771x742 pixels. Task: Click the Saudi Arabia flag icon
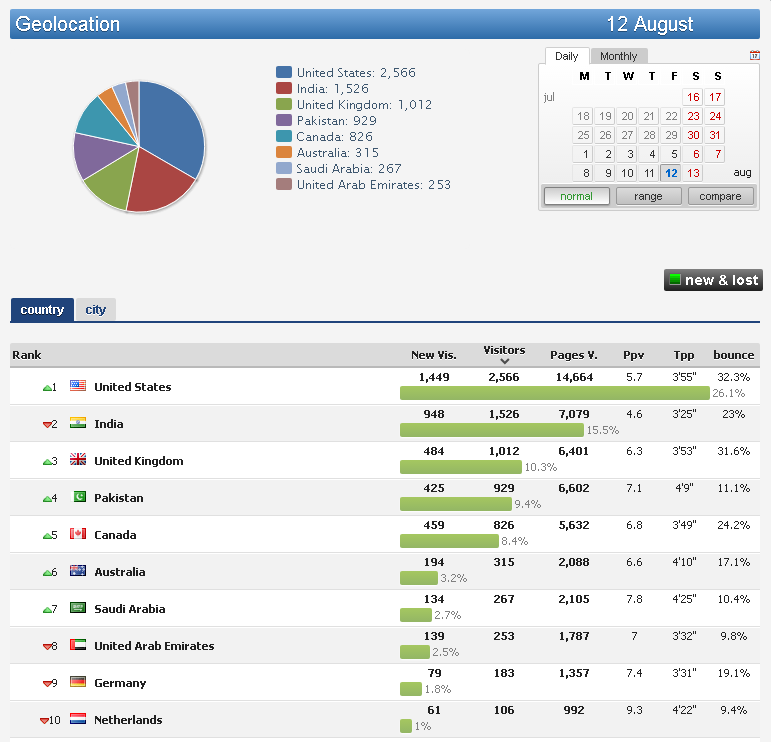click(x=78, y=608)
